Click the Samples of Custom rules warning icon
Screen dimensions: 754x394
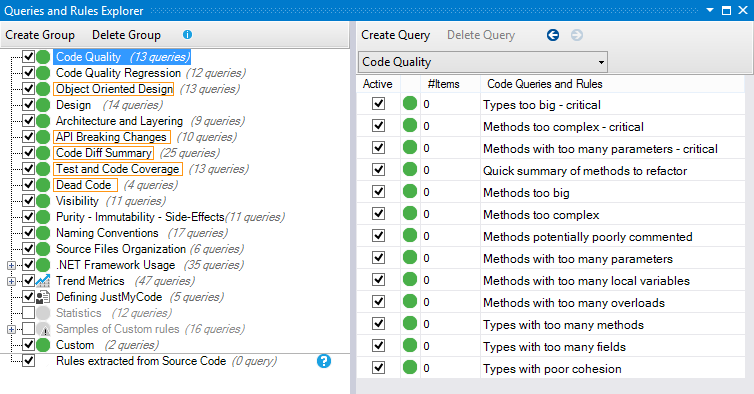43,329
